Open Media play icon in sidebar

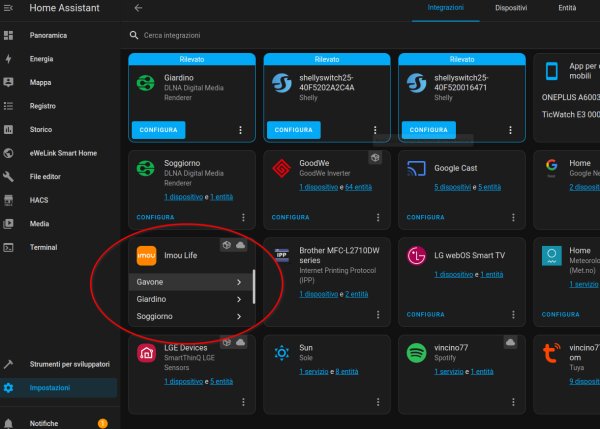click(8, 223)
